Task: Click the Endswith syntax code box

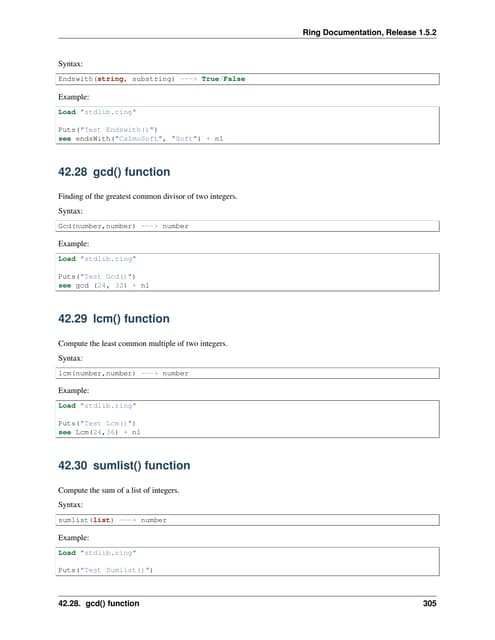Action: tap(247, 79)
